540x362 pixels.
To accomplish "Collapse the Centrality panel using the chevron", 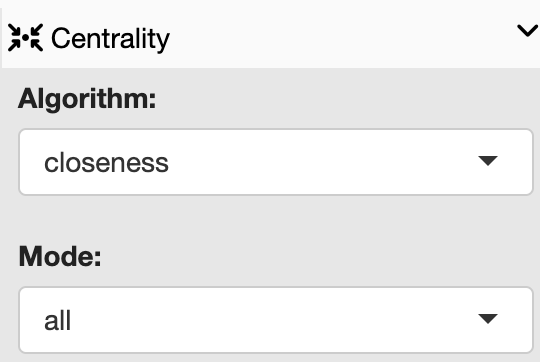I will pyautogui.click(x=528, y=31).
